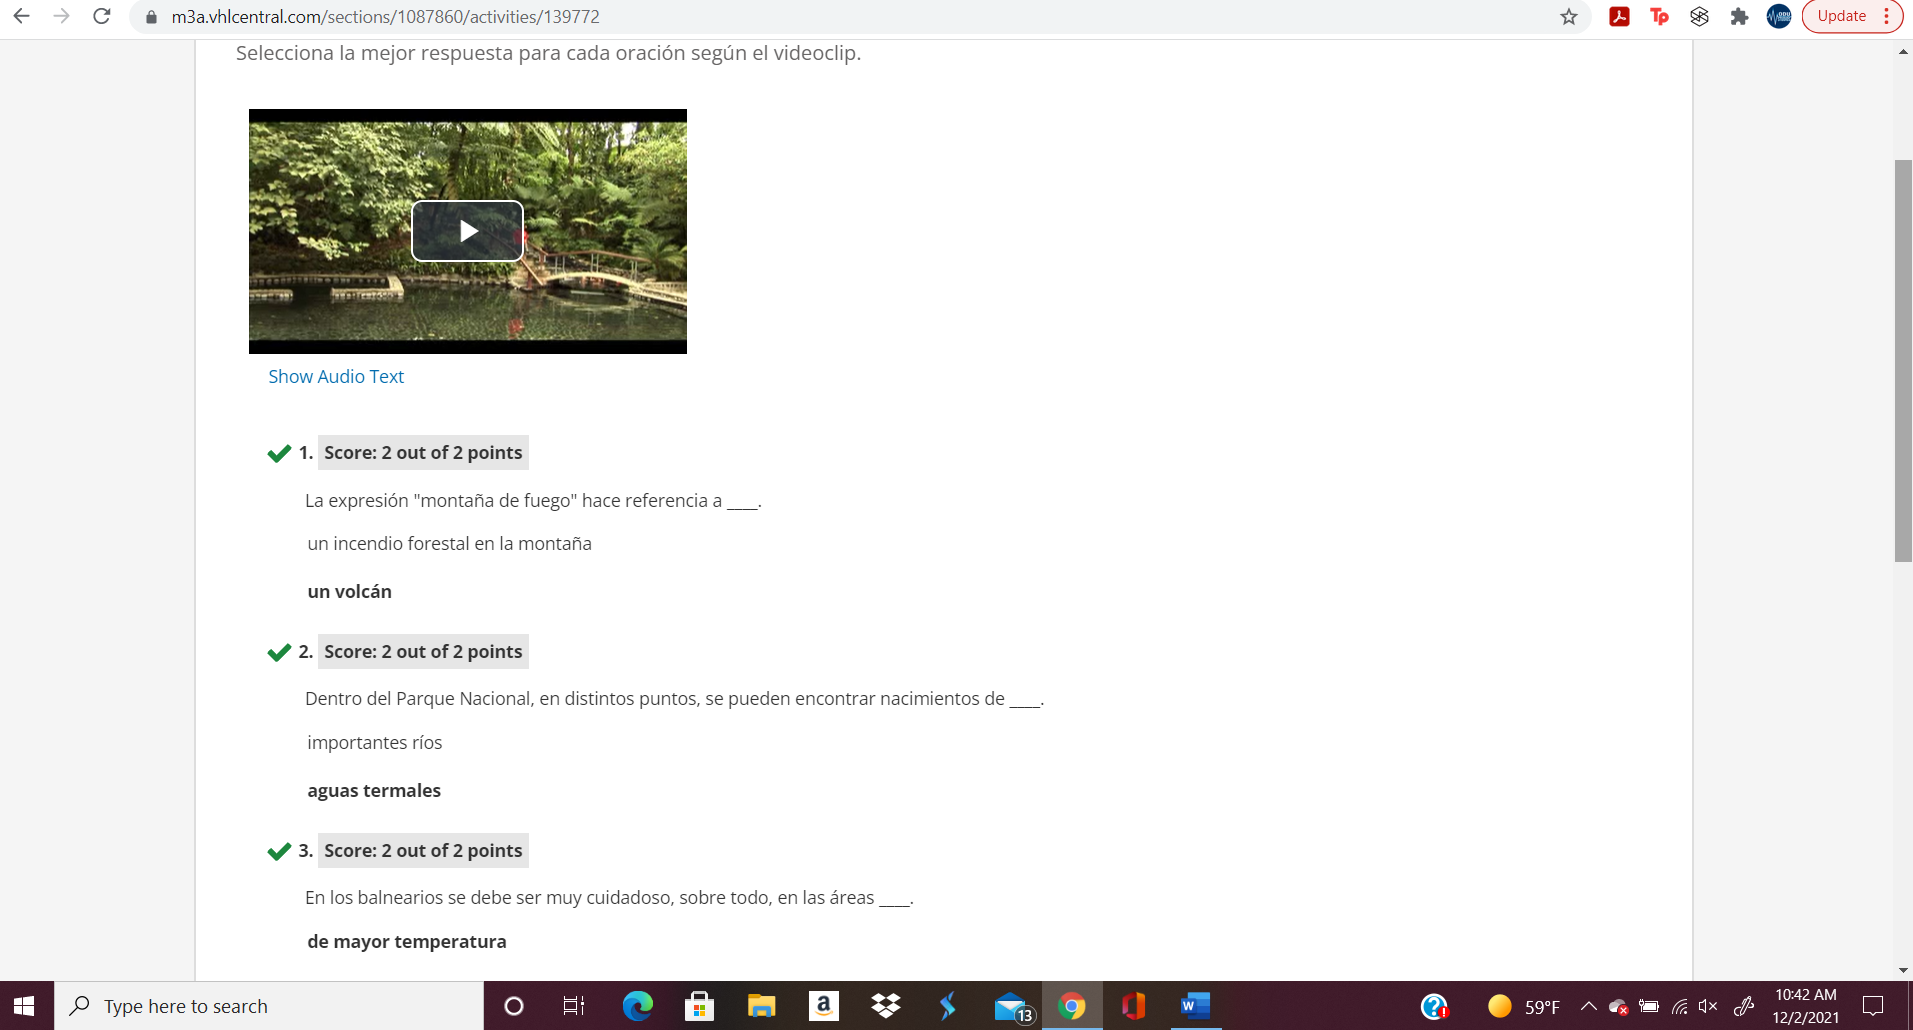Image resolution: width=1913 pixels, height=1030 pixels.
Task: Switch to Microsoft Word in taskbar
Action: coord(1195,1006)
